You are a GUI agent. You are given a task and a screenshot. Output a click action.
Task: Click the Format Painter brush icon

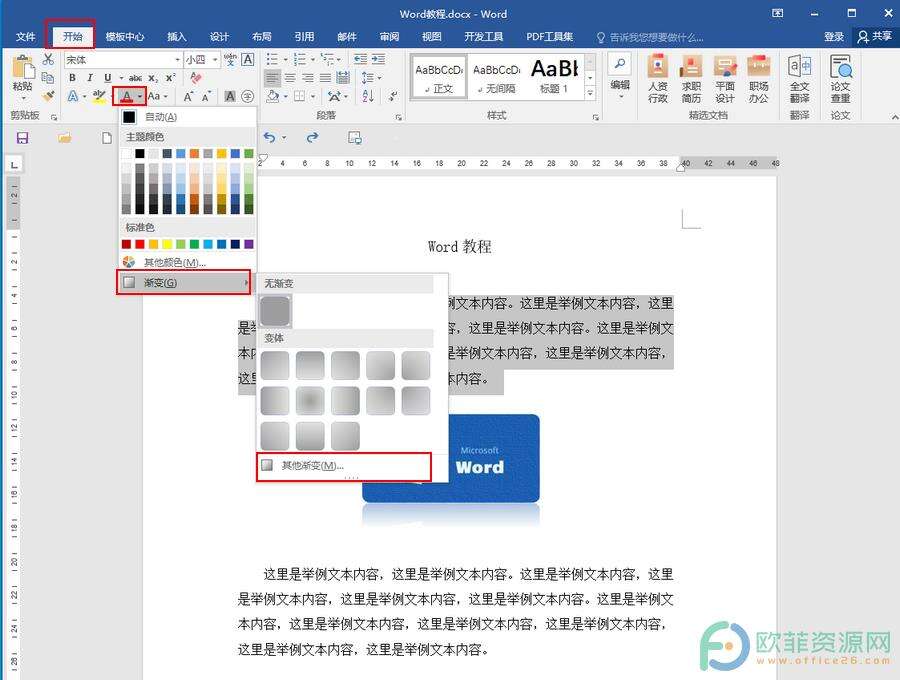coord(48,96)
